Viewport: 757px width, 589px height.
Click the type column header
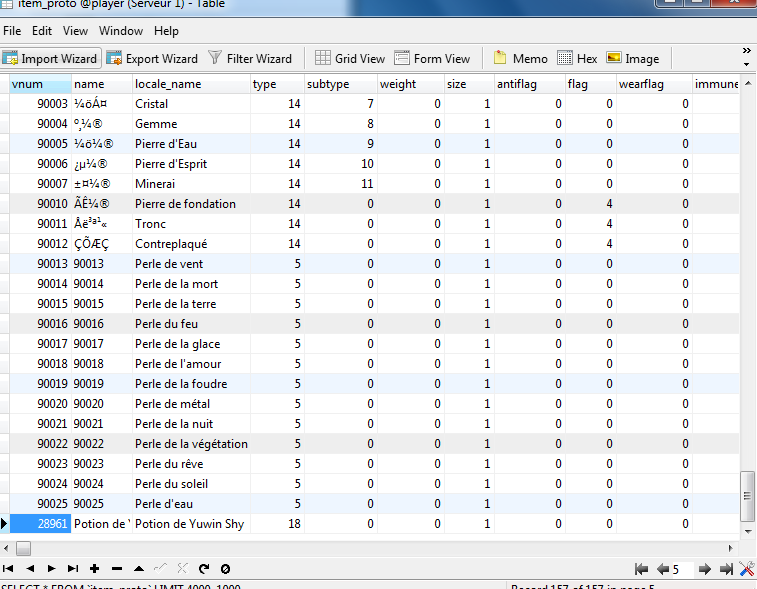pyautogui.click(x=277, y=84)
